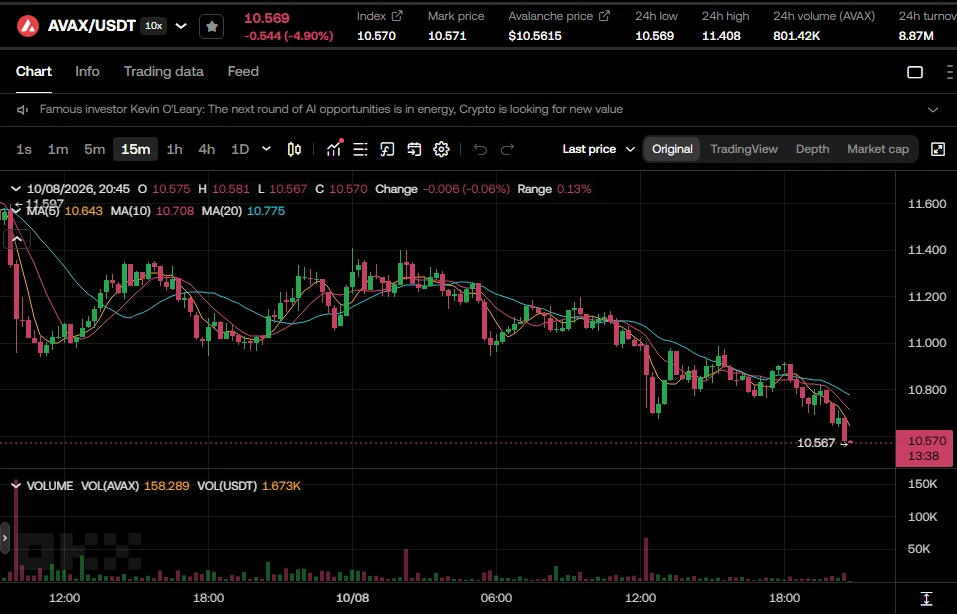957x614 pixels.
Task: Click the toolbar icon right of list icon
Action: [x=387, y=150]
